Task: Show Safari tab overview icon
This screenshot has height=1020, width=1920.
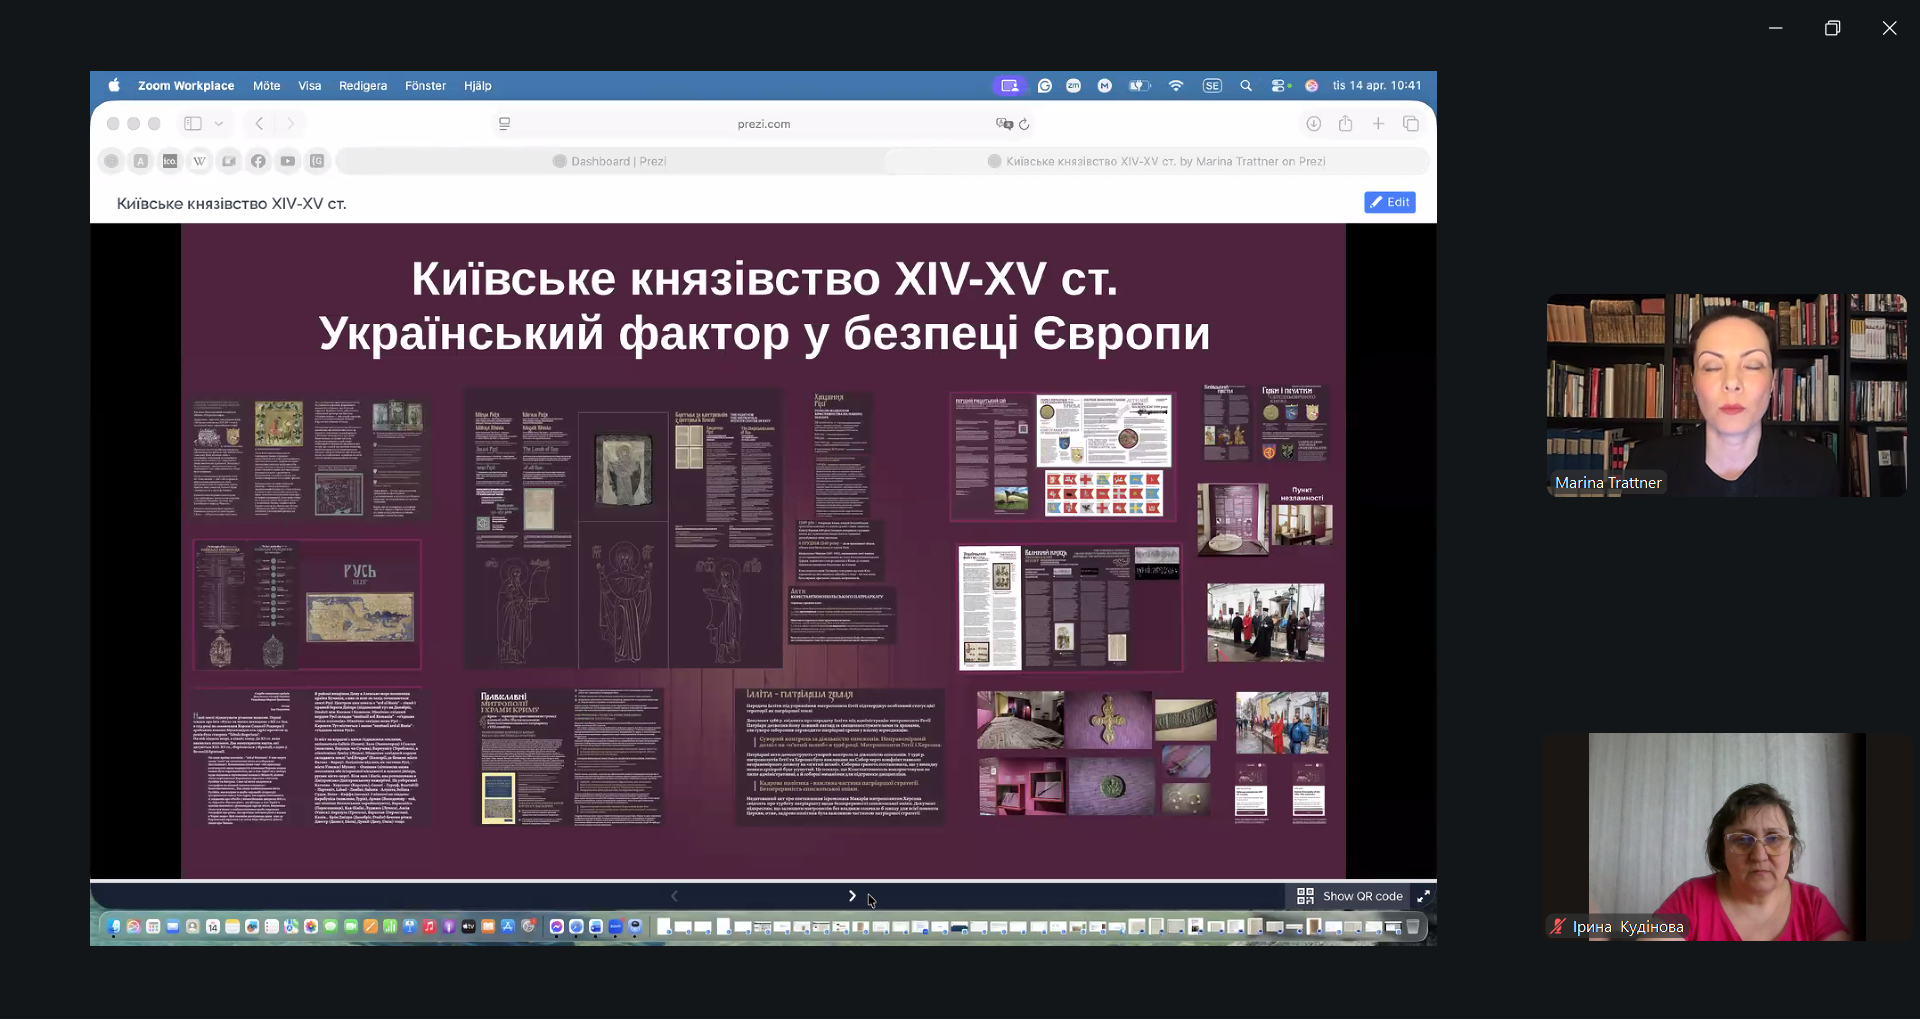Action: [x=1411, y=124]
